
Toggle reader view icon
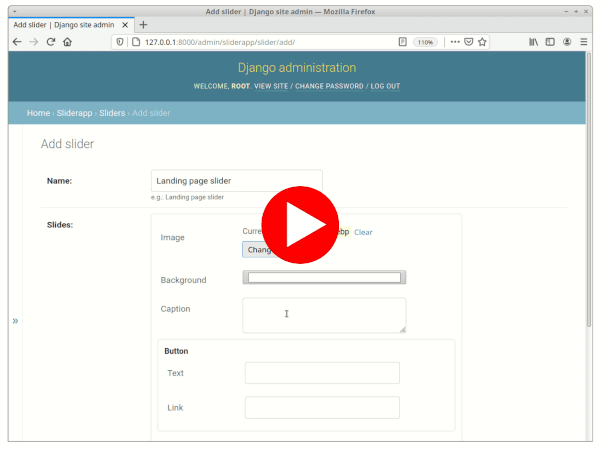point(403,42)
